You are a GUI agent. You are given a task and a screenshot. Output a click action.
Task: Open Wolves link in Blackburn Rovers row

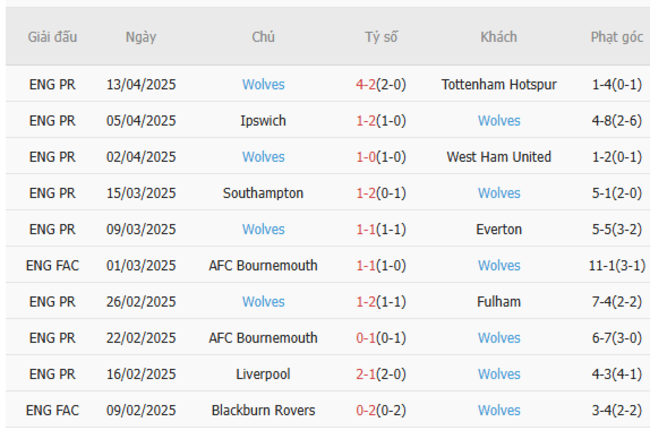(x=499, y=410)
